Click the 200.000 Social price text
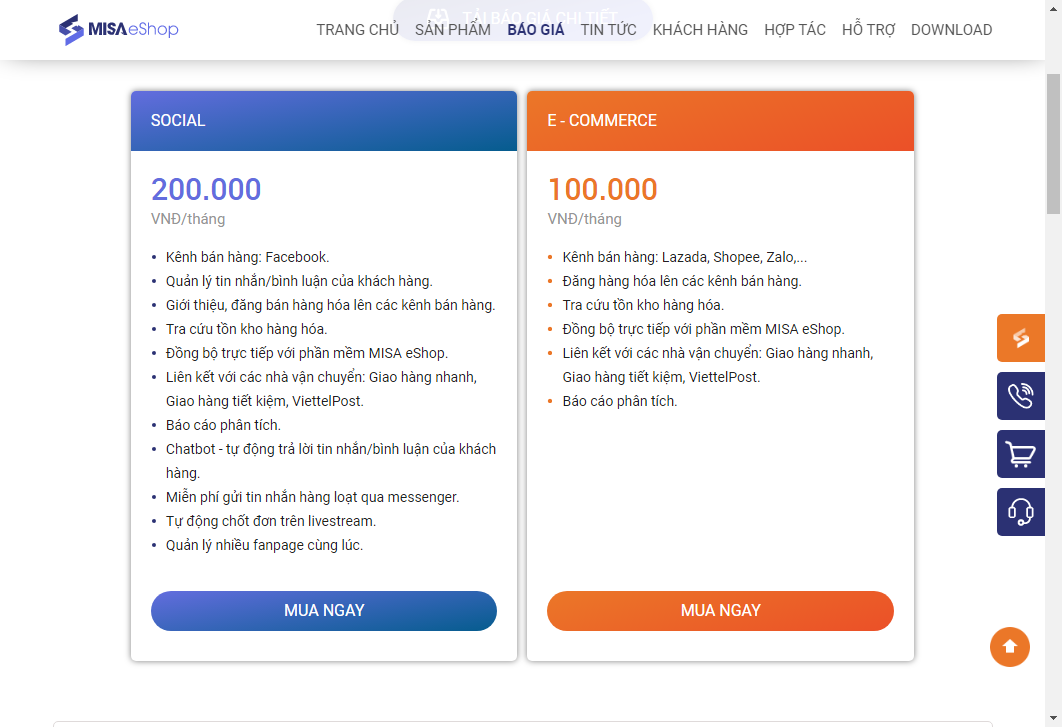Image resolution: width=1062 pixels, height=727 pixels. click(206, 189)
